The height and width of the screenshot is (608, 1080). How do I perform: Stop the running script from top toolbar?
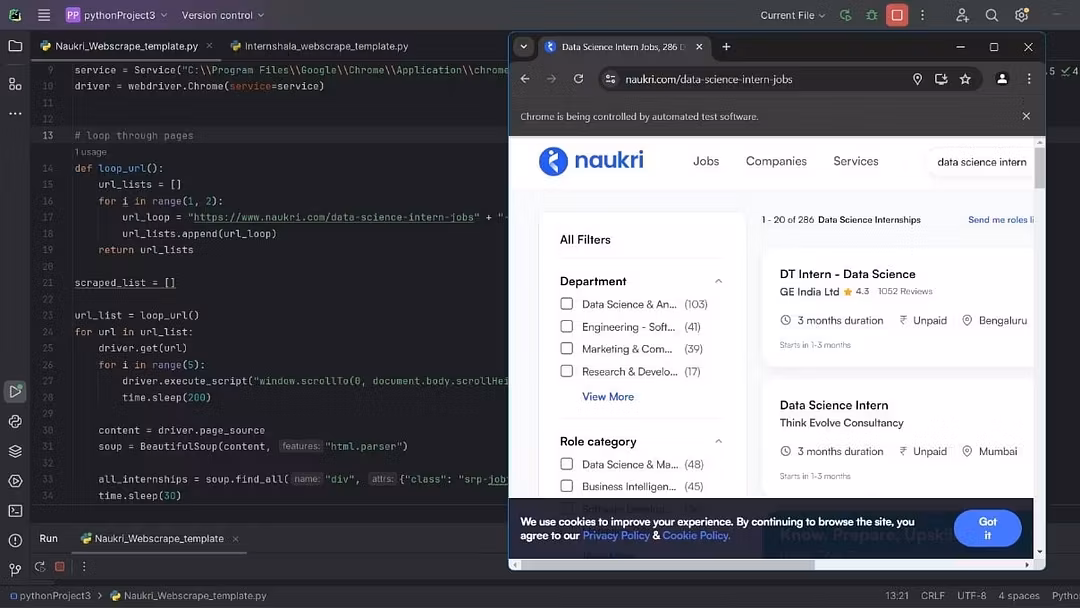[x=897, y=15]
